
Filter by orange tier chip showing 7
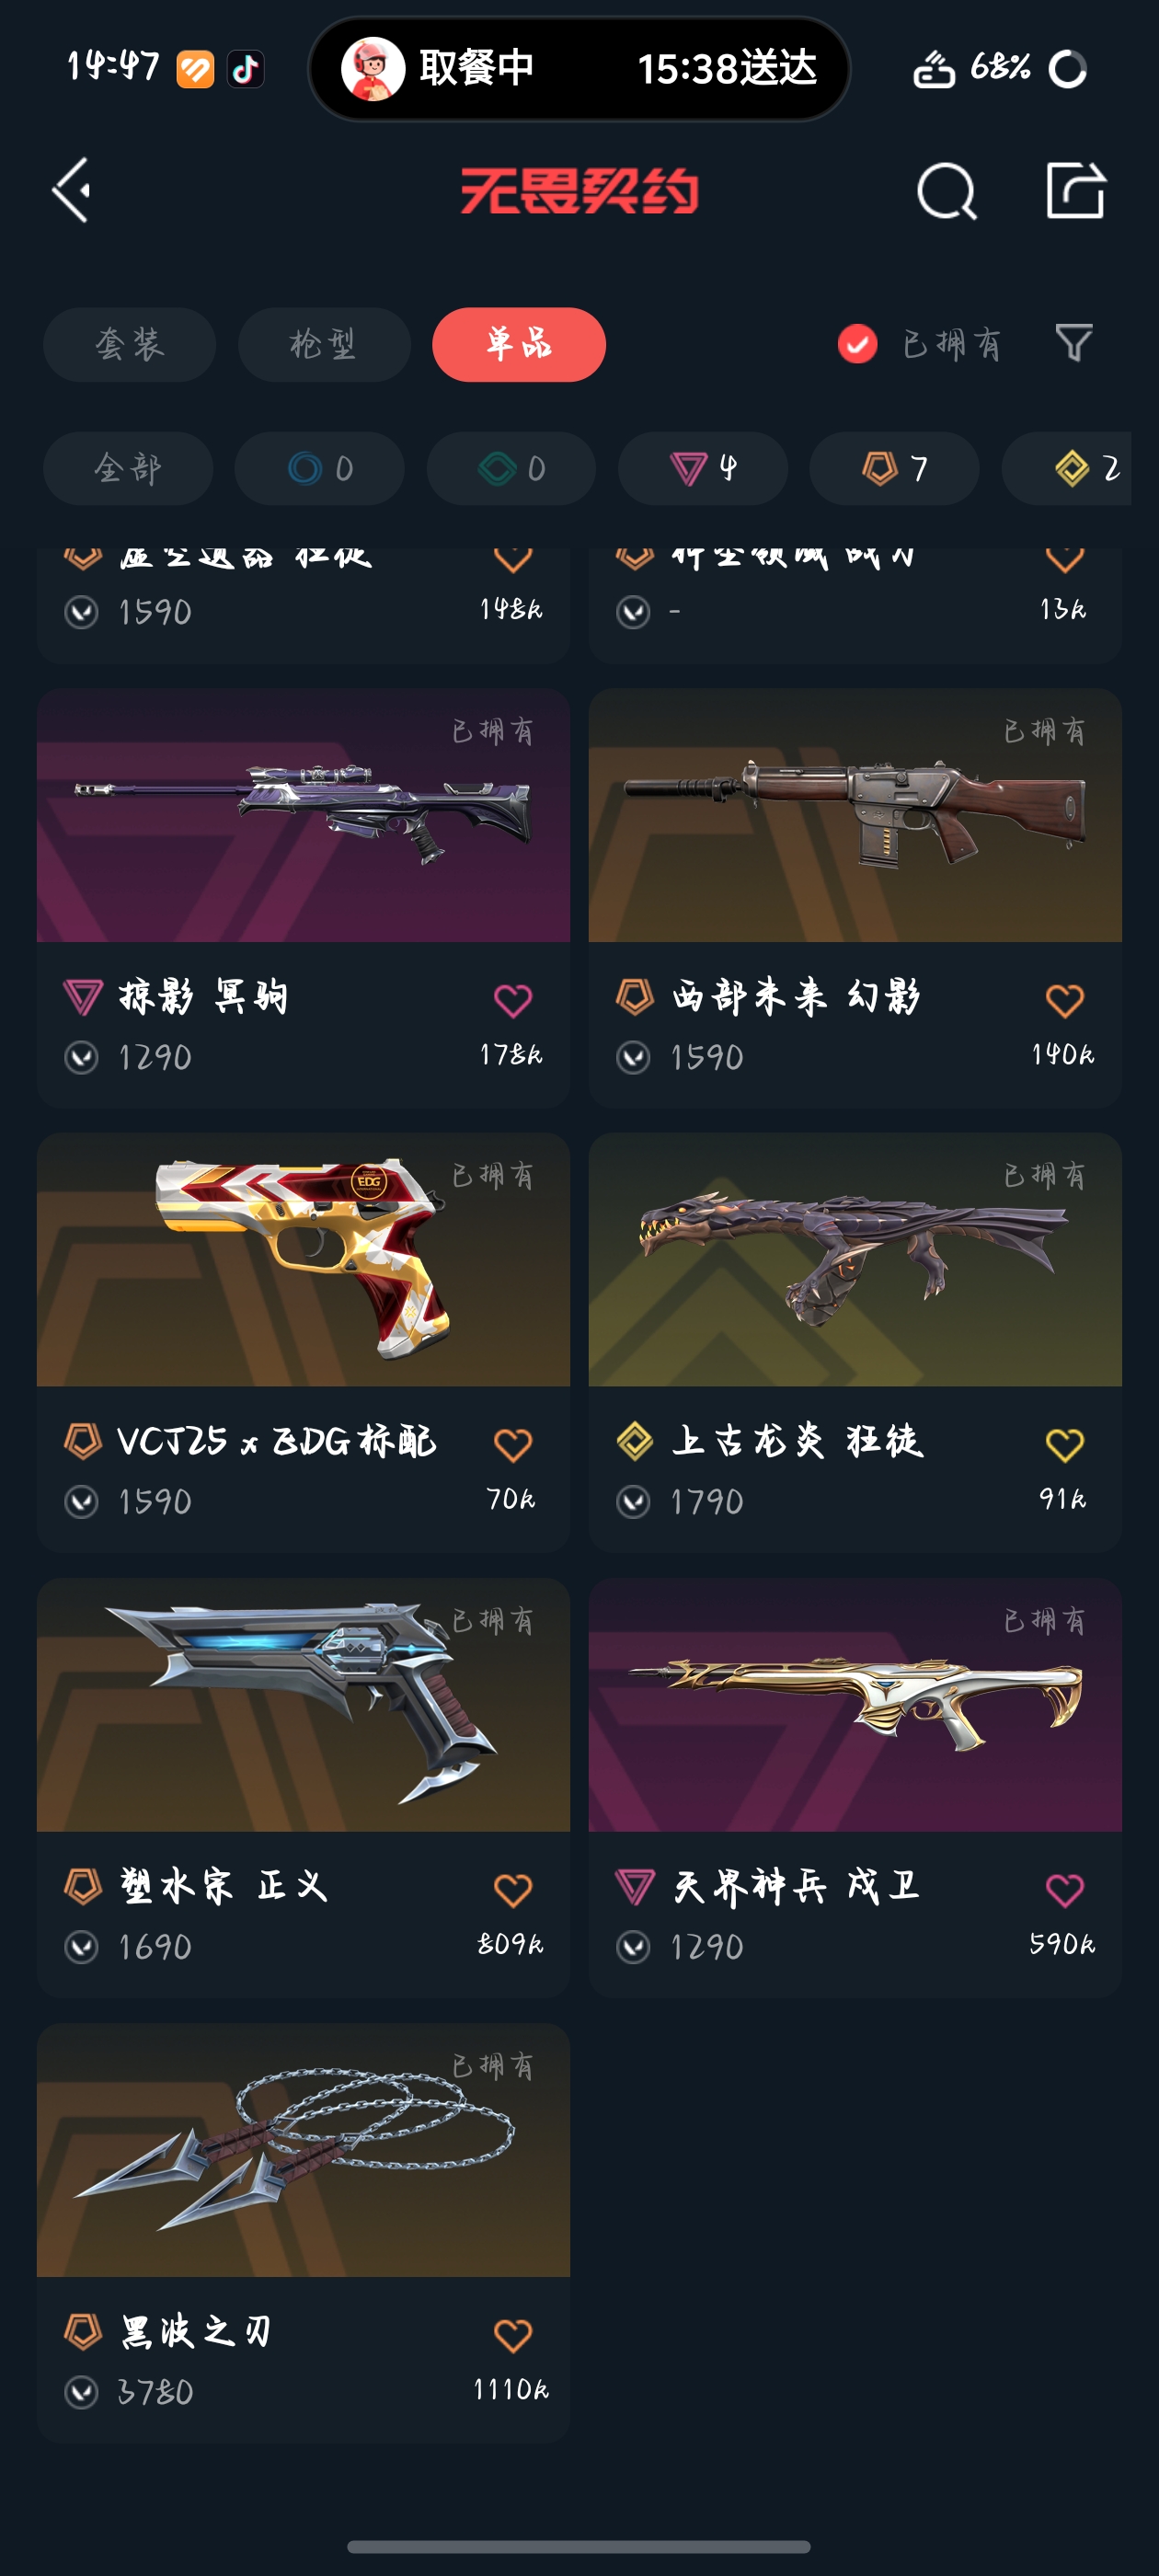pyautogui.click(x=894, y=468)
